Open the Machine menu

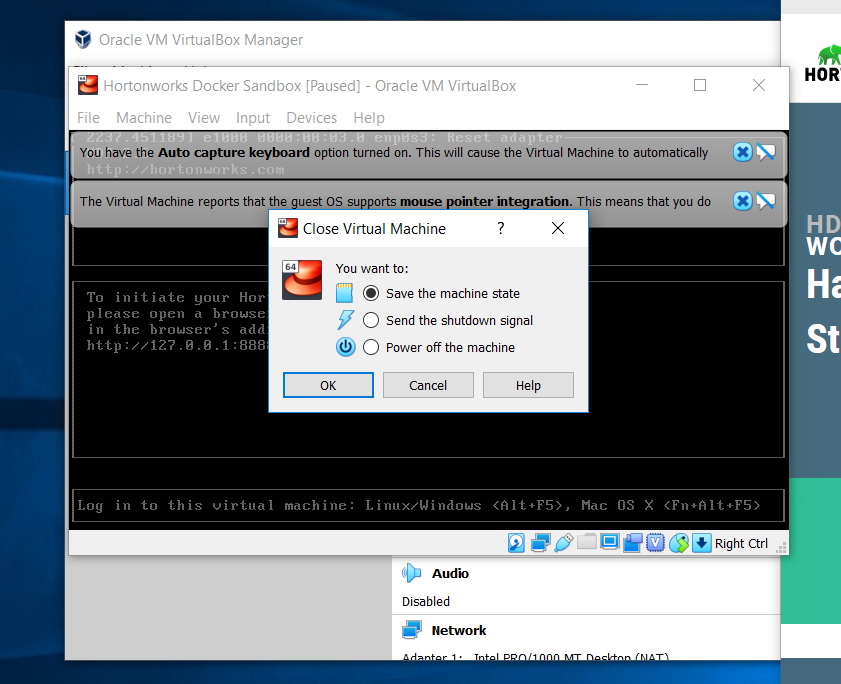pos(144,117)
